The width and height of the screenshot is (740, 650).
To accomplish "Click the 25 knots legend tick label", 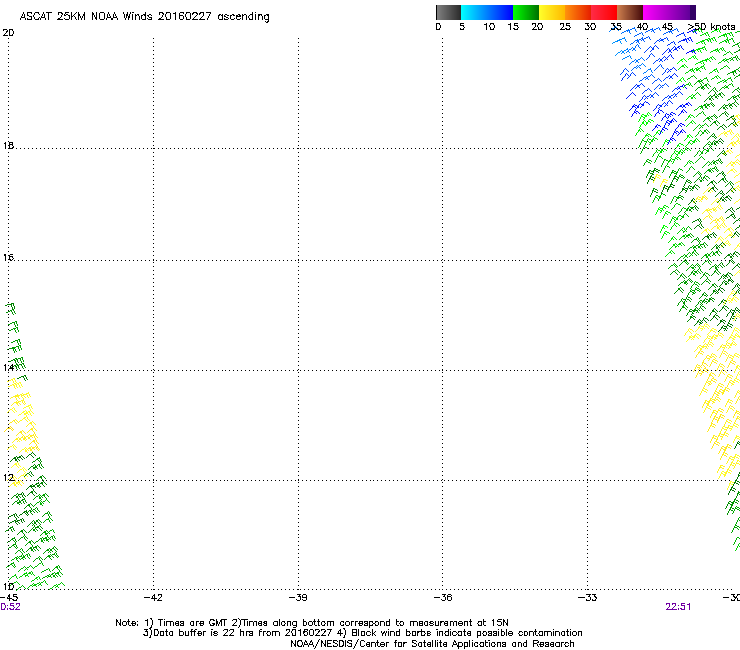I will pyautogui.click(x=565, y=27).
